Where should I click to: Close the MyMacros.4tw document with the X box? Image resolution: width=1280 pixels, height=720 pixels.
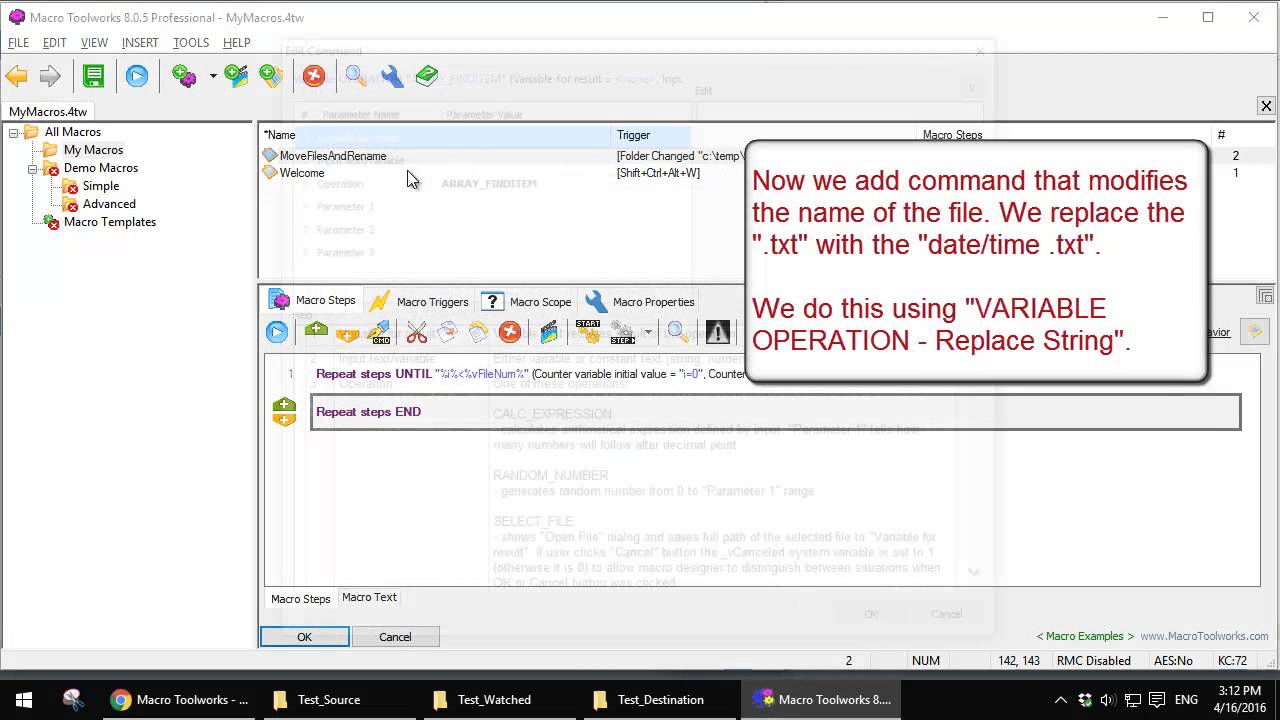1266,106
